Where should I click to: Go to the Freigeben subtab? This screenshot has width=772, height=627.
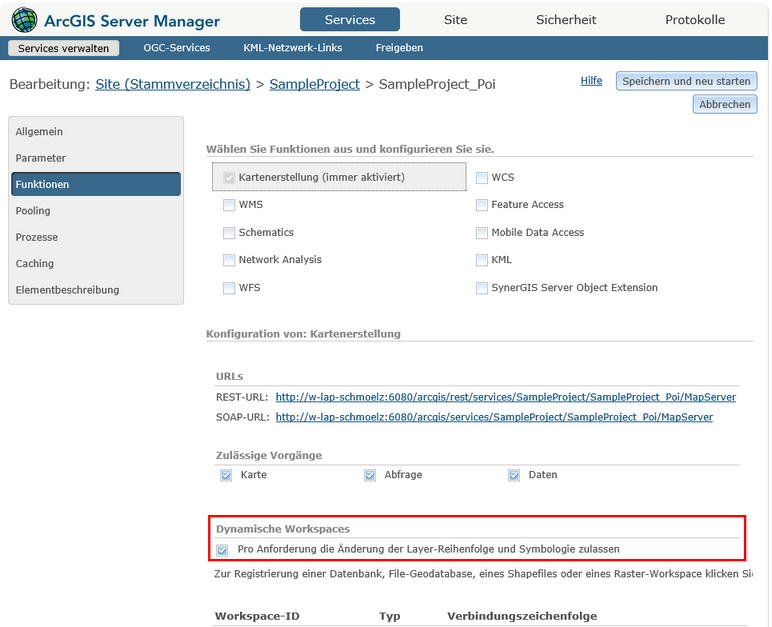tap(399, 48)
